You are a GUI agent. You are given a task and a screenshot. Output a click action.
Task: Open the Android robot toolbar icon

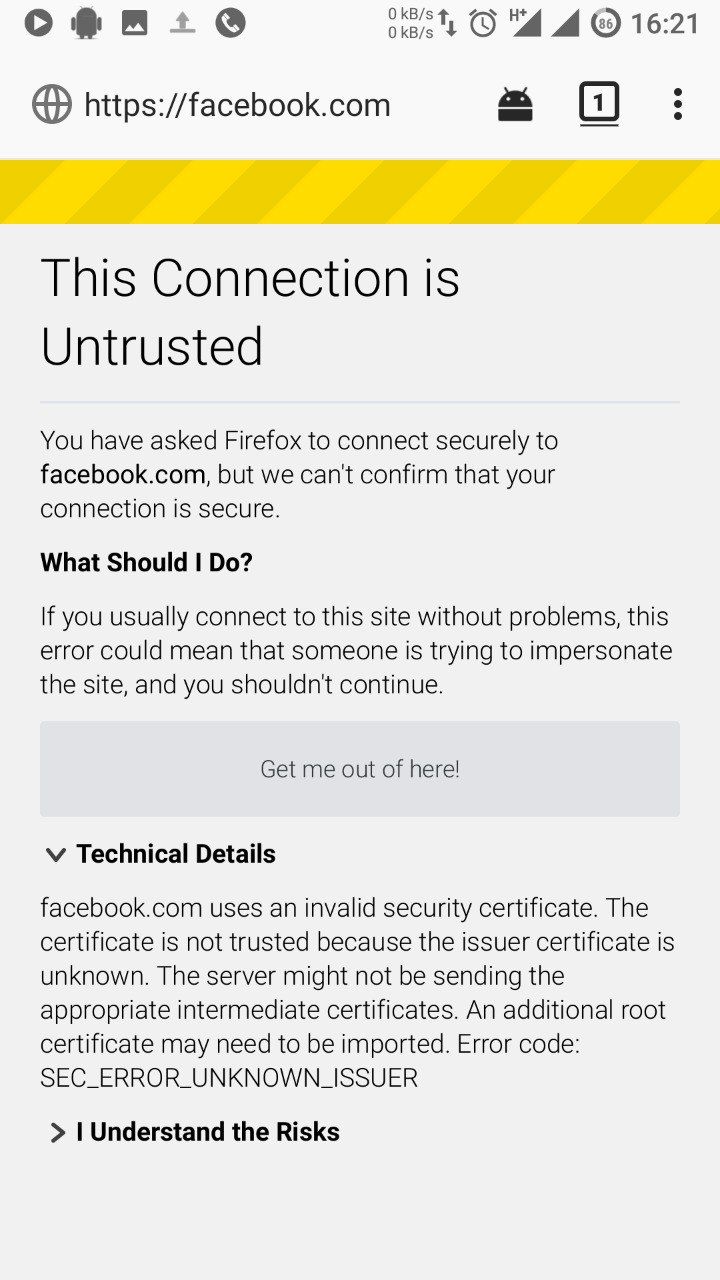coord(515,104)
